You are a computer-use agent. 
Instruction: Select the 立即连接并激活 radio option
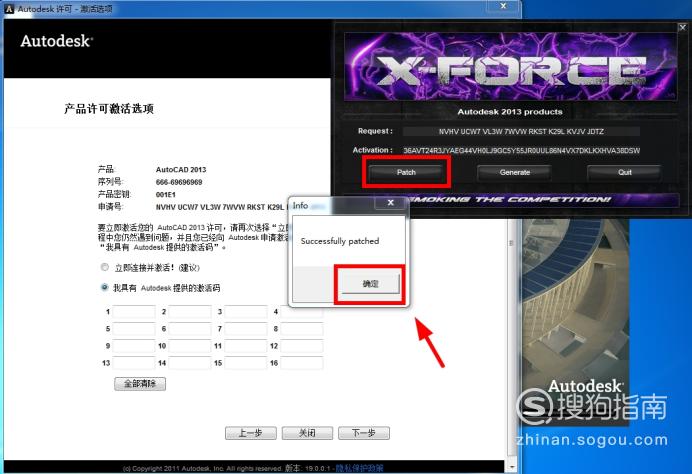pos(105,267)
